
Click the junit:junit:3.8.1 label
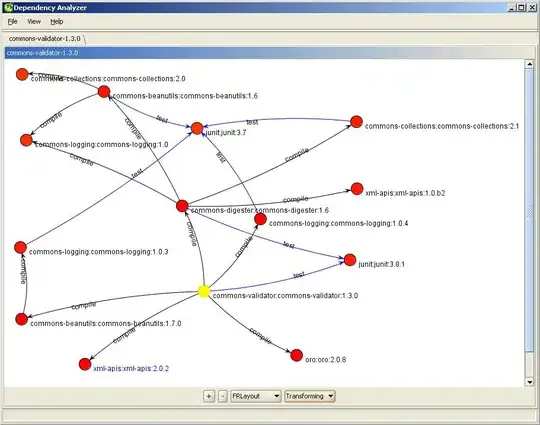382,264
